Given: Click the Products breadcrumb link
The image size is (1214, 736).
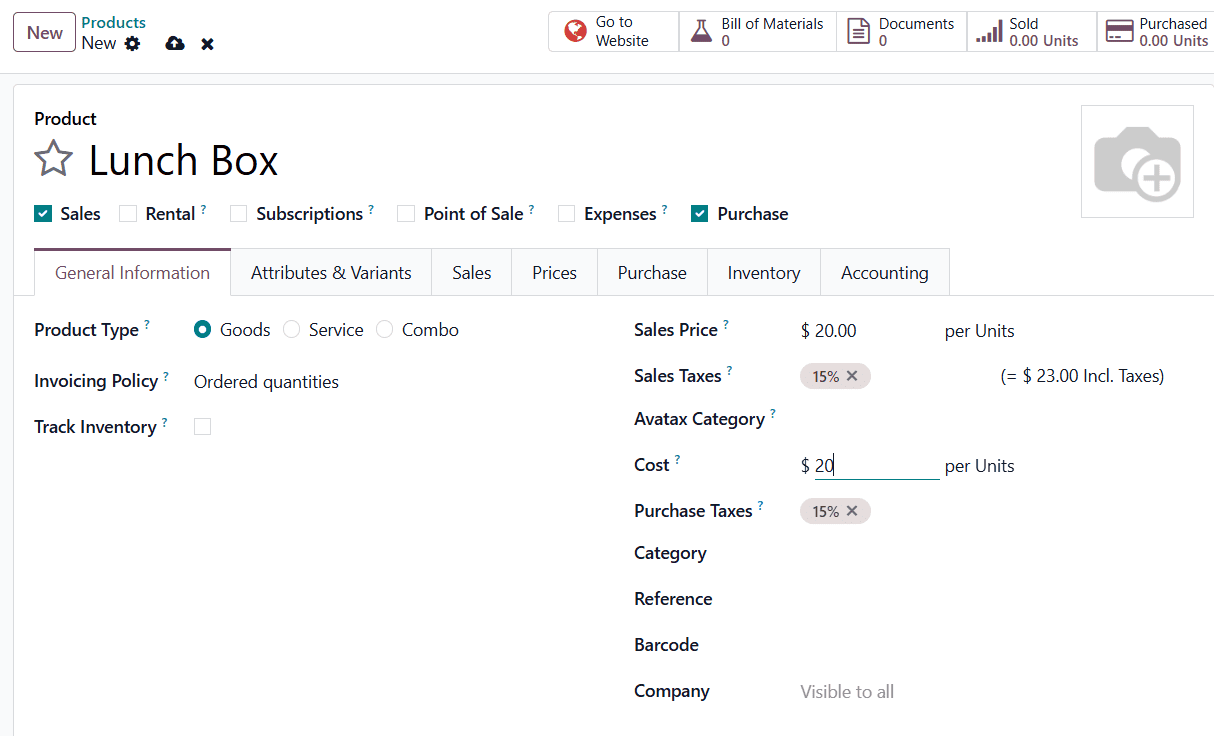Looking at the screenshot, I should 113,22.
